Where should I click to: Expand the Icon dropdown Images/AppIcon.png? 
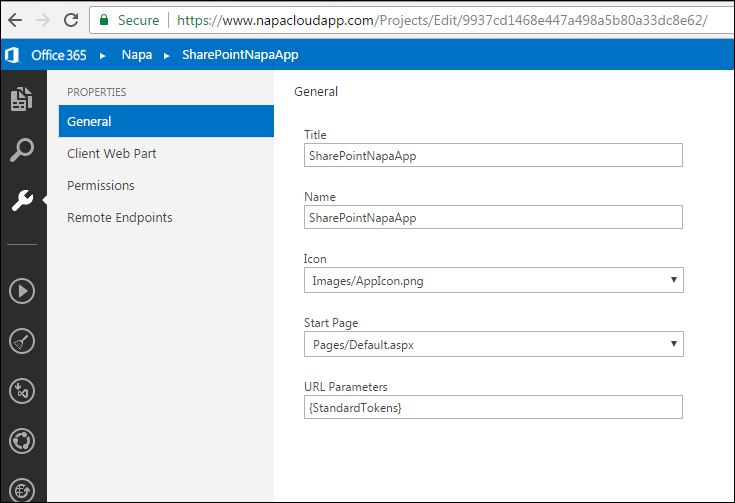point(493,280)
